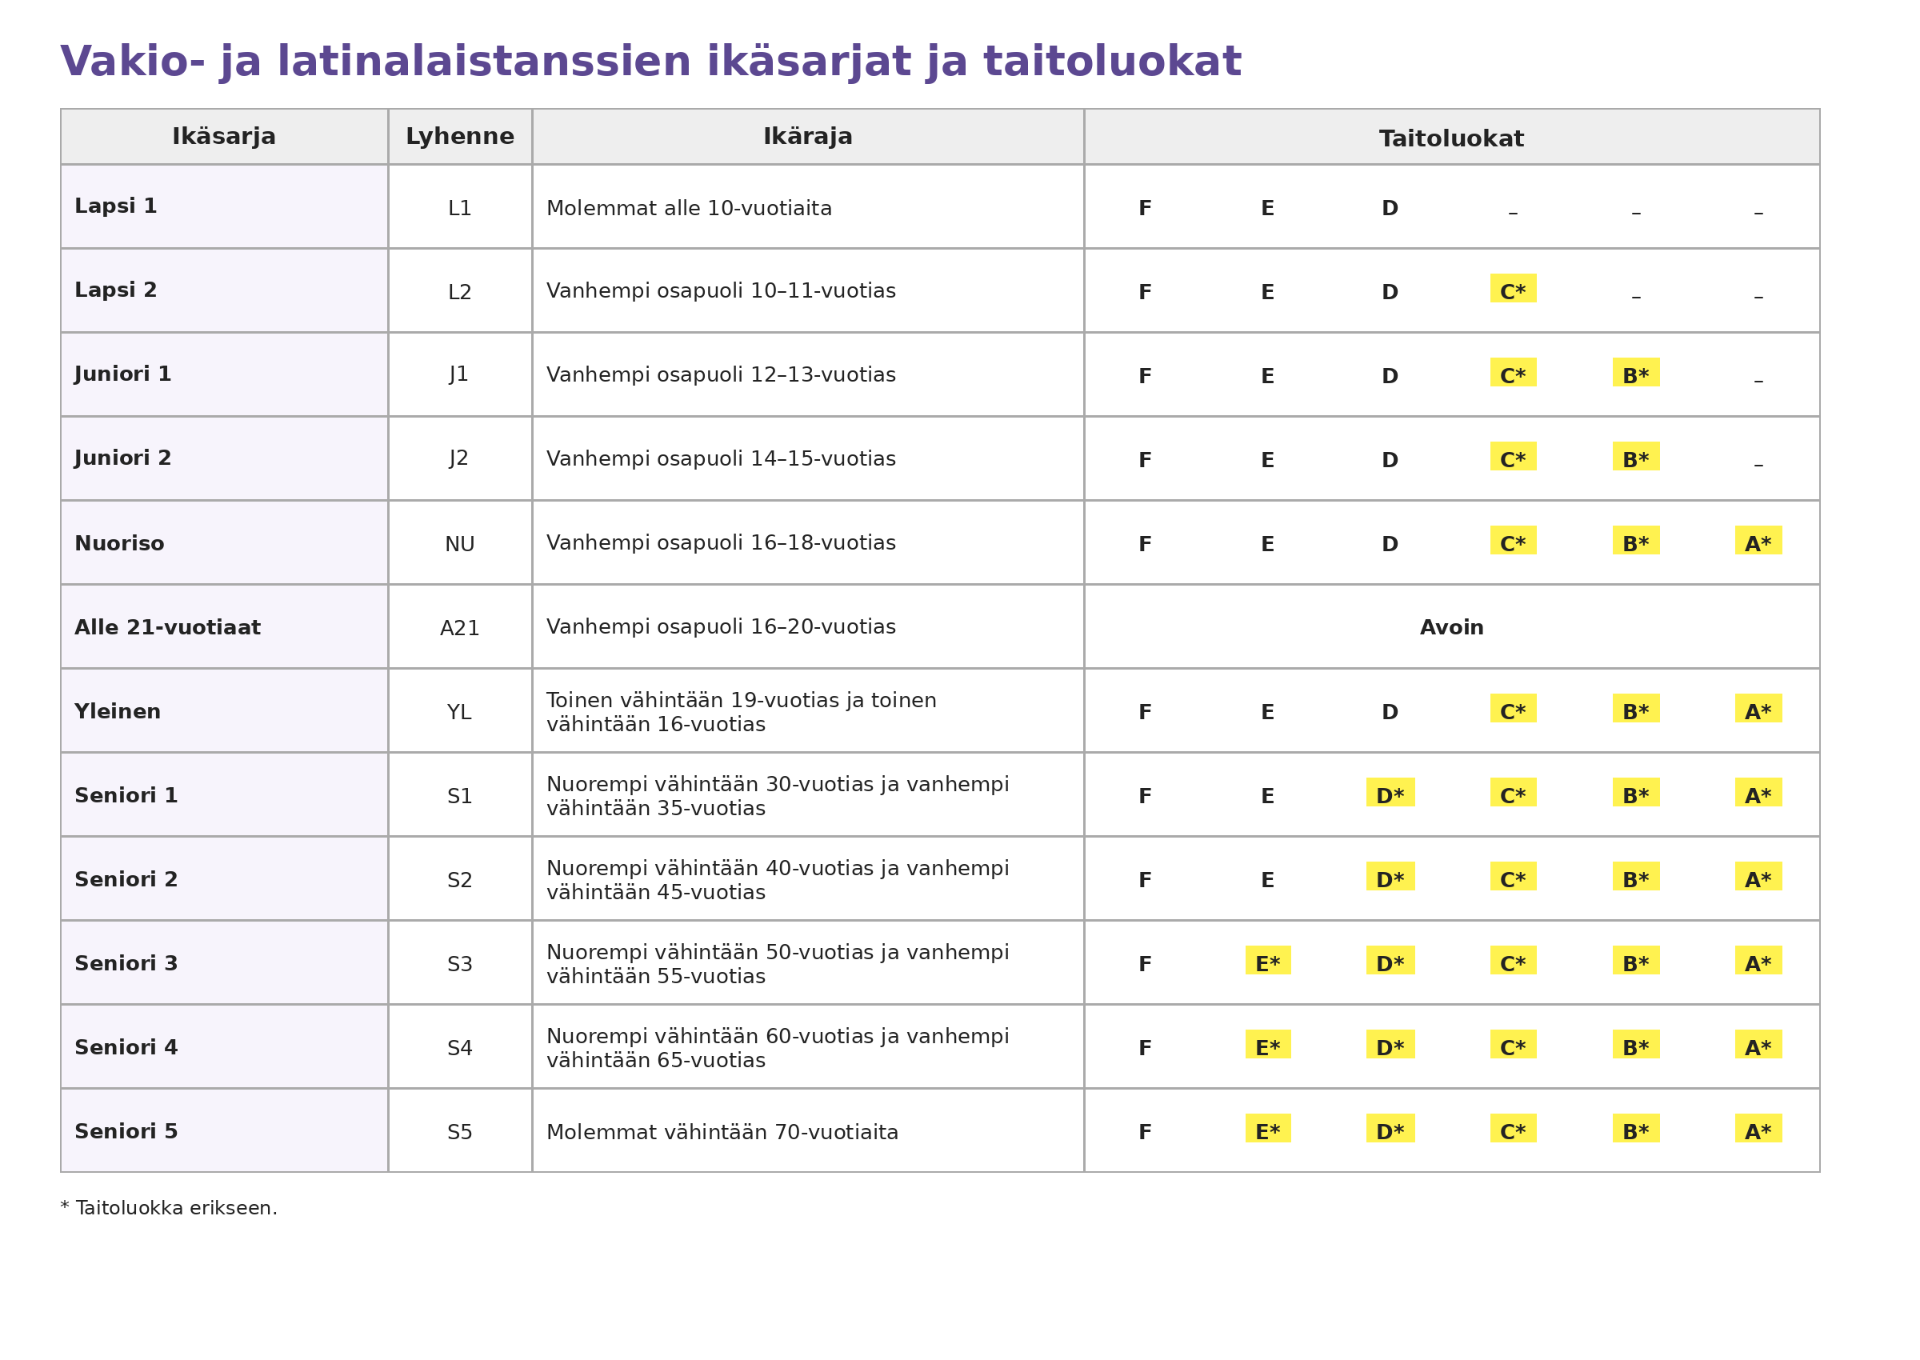Click the A* badge in Seniori 5 row
The width and height of the screenshot is (1920, 1360).
pyautogui.click(x=1758, y=1129)
